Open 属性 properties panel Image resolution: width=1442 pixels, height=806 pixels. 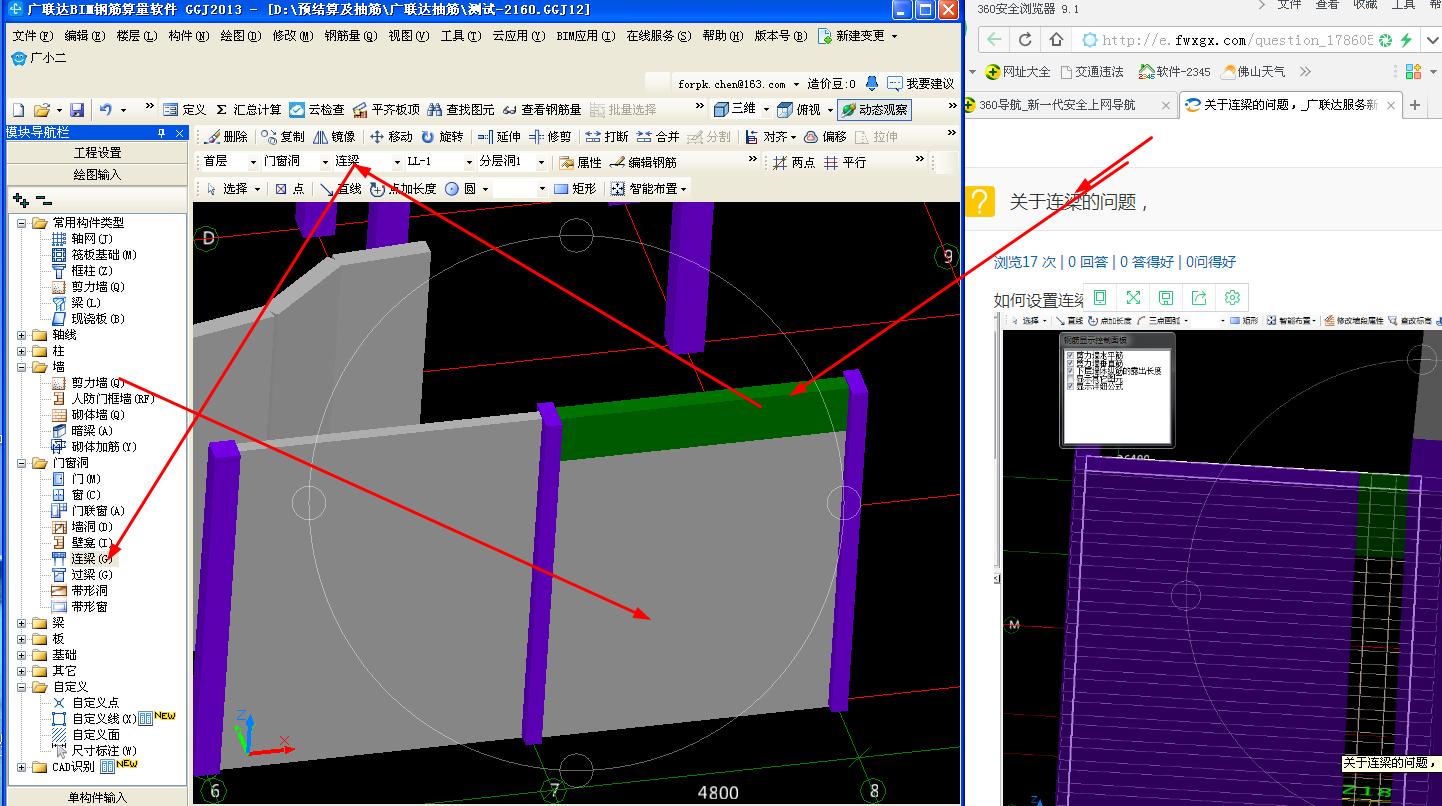[580, 162]
